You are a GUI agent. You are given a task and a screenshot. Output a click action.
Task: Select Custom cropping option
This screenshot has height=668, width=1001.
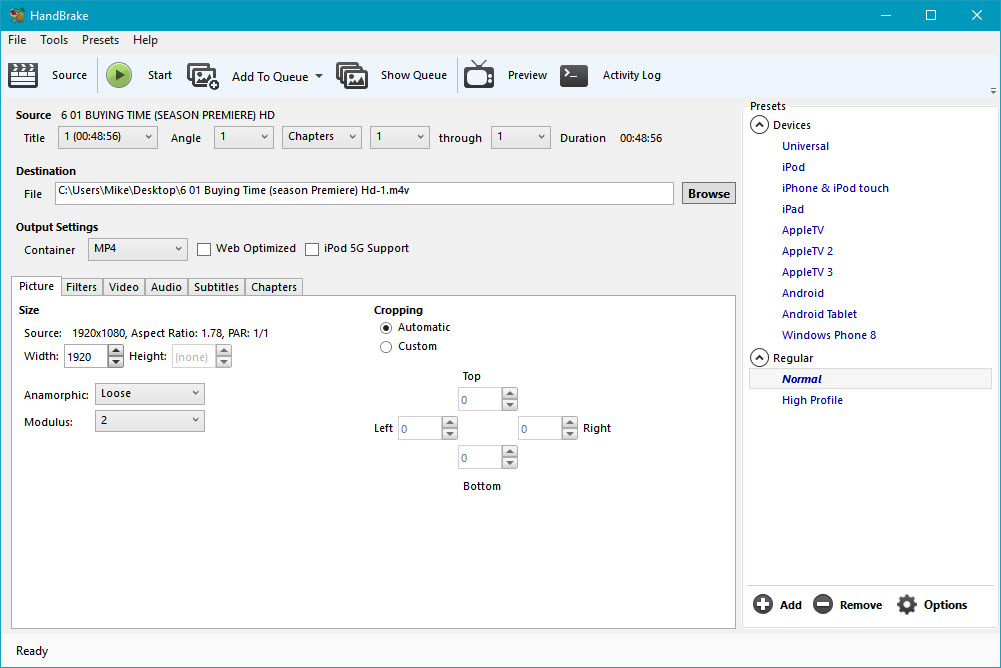click(386, 347)
